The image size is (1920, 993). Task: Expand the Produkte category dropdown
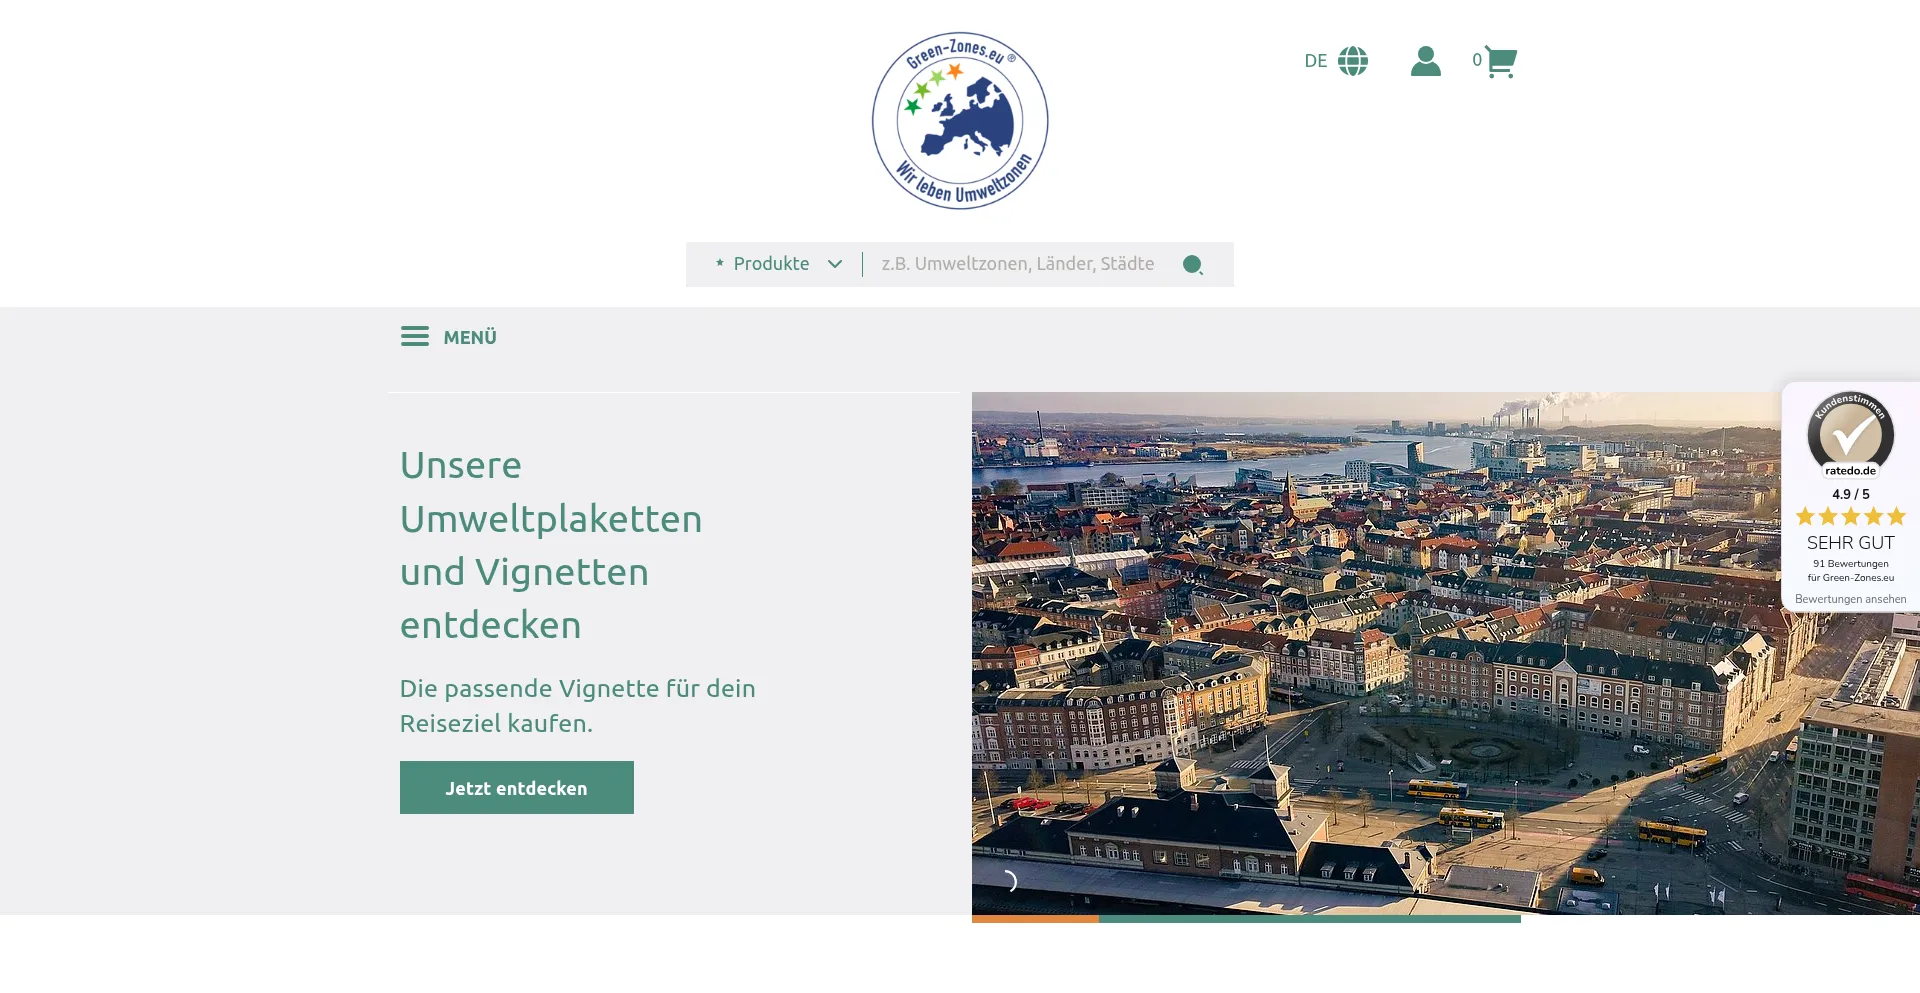[x=771, y=264]
